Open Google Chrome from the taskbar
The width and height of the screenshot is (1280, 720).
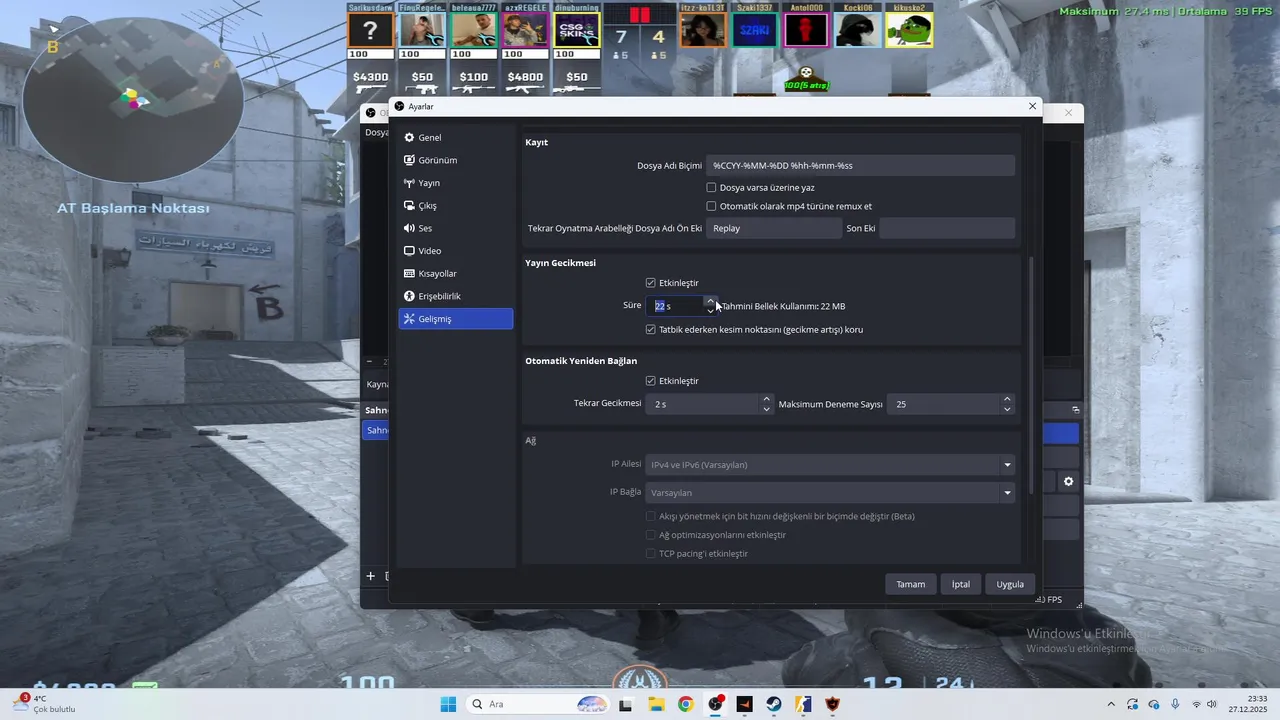click(685, 704)
